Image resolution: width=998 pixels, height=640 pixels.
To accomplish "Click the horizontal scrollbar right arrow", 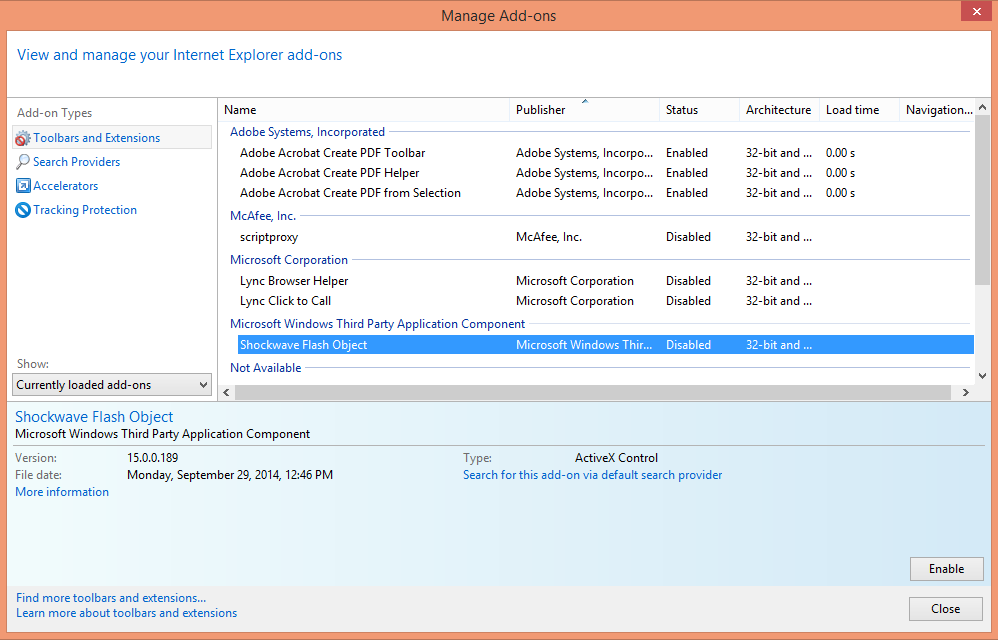I will 966,393.
